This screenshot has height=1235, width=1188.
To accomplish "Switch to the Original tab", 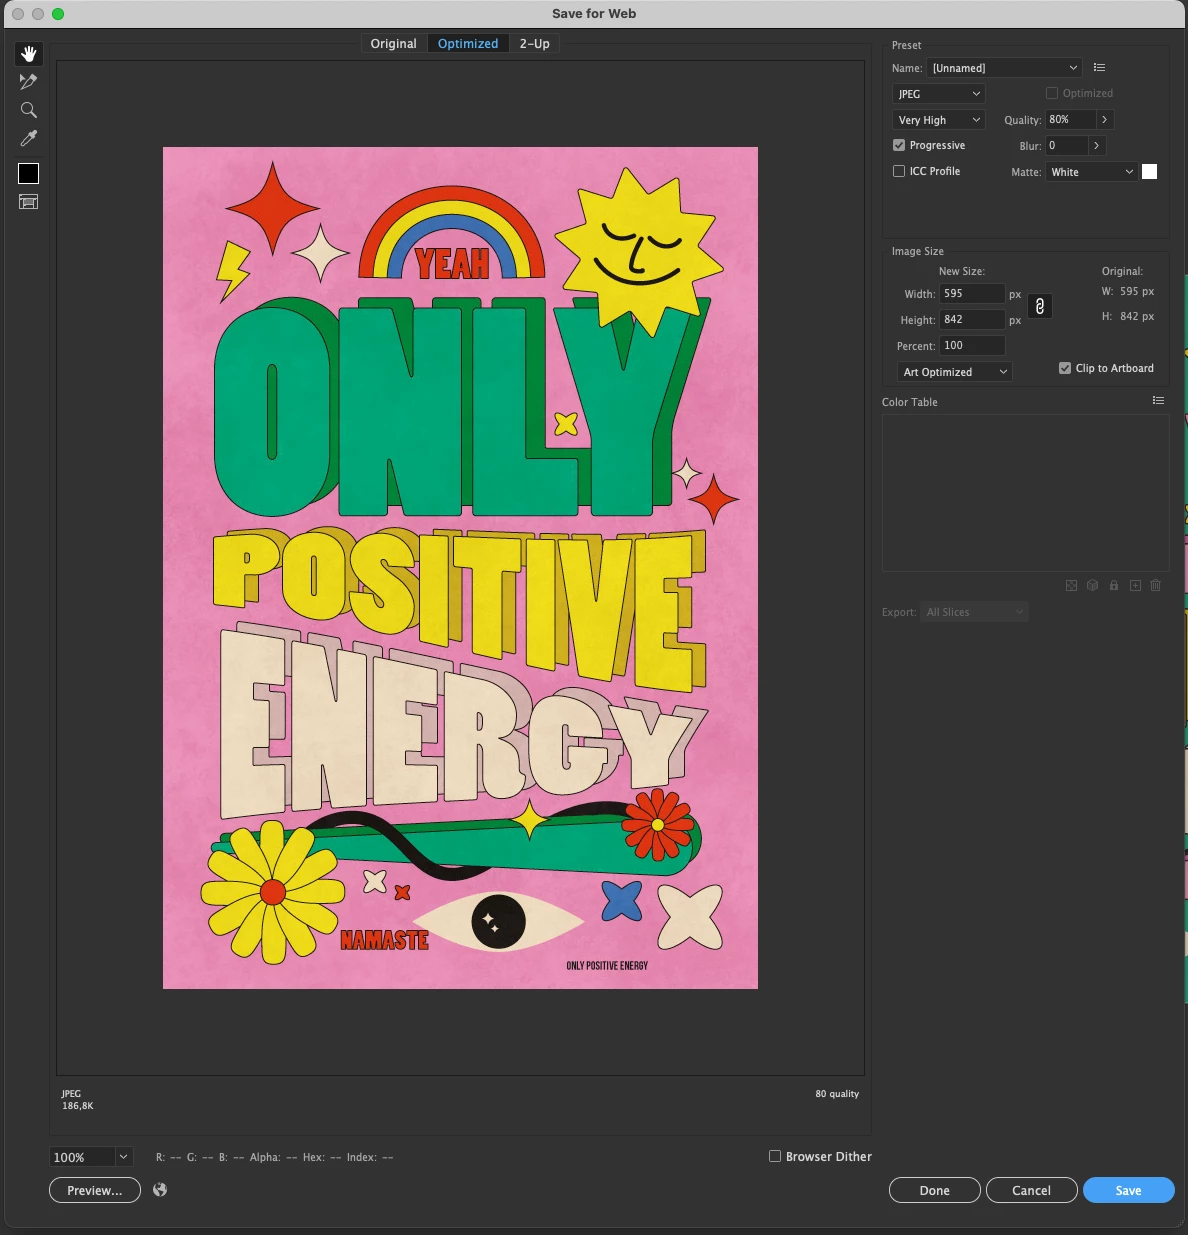I will (393, 44).
